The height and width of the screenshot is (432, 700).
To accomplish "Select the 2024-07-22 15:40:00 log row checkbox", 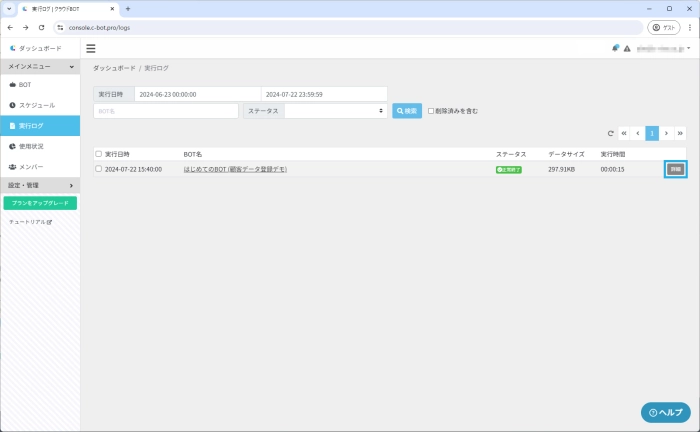I will 98,169.
